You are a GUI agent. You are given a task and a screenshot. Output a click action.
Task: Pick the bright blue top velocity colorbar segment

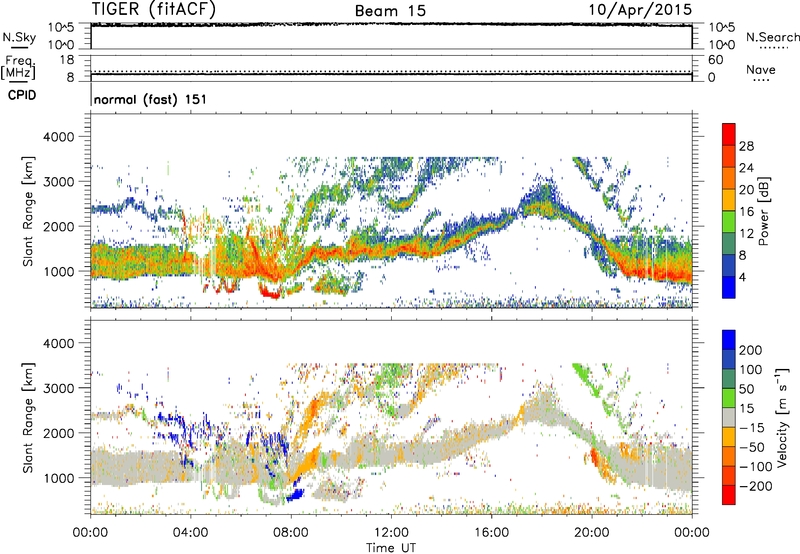coord(729,340)
